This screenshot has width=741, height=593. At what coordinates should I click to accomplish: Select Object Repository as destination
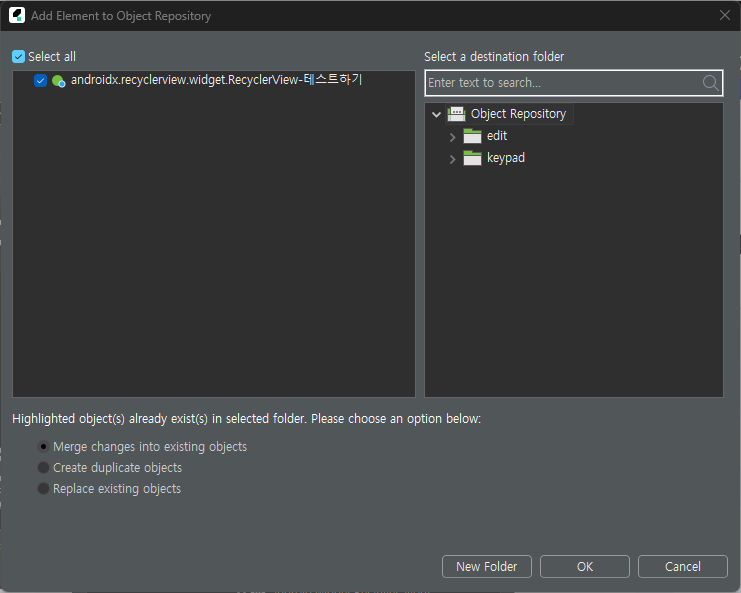[x=518, y=114]
